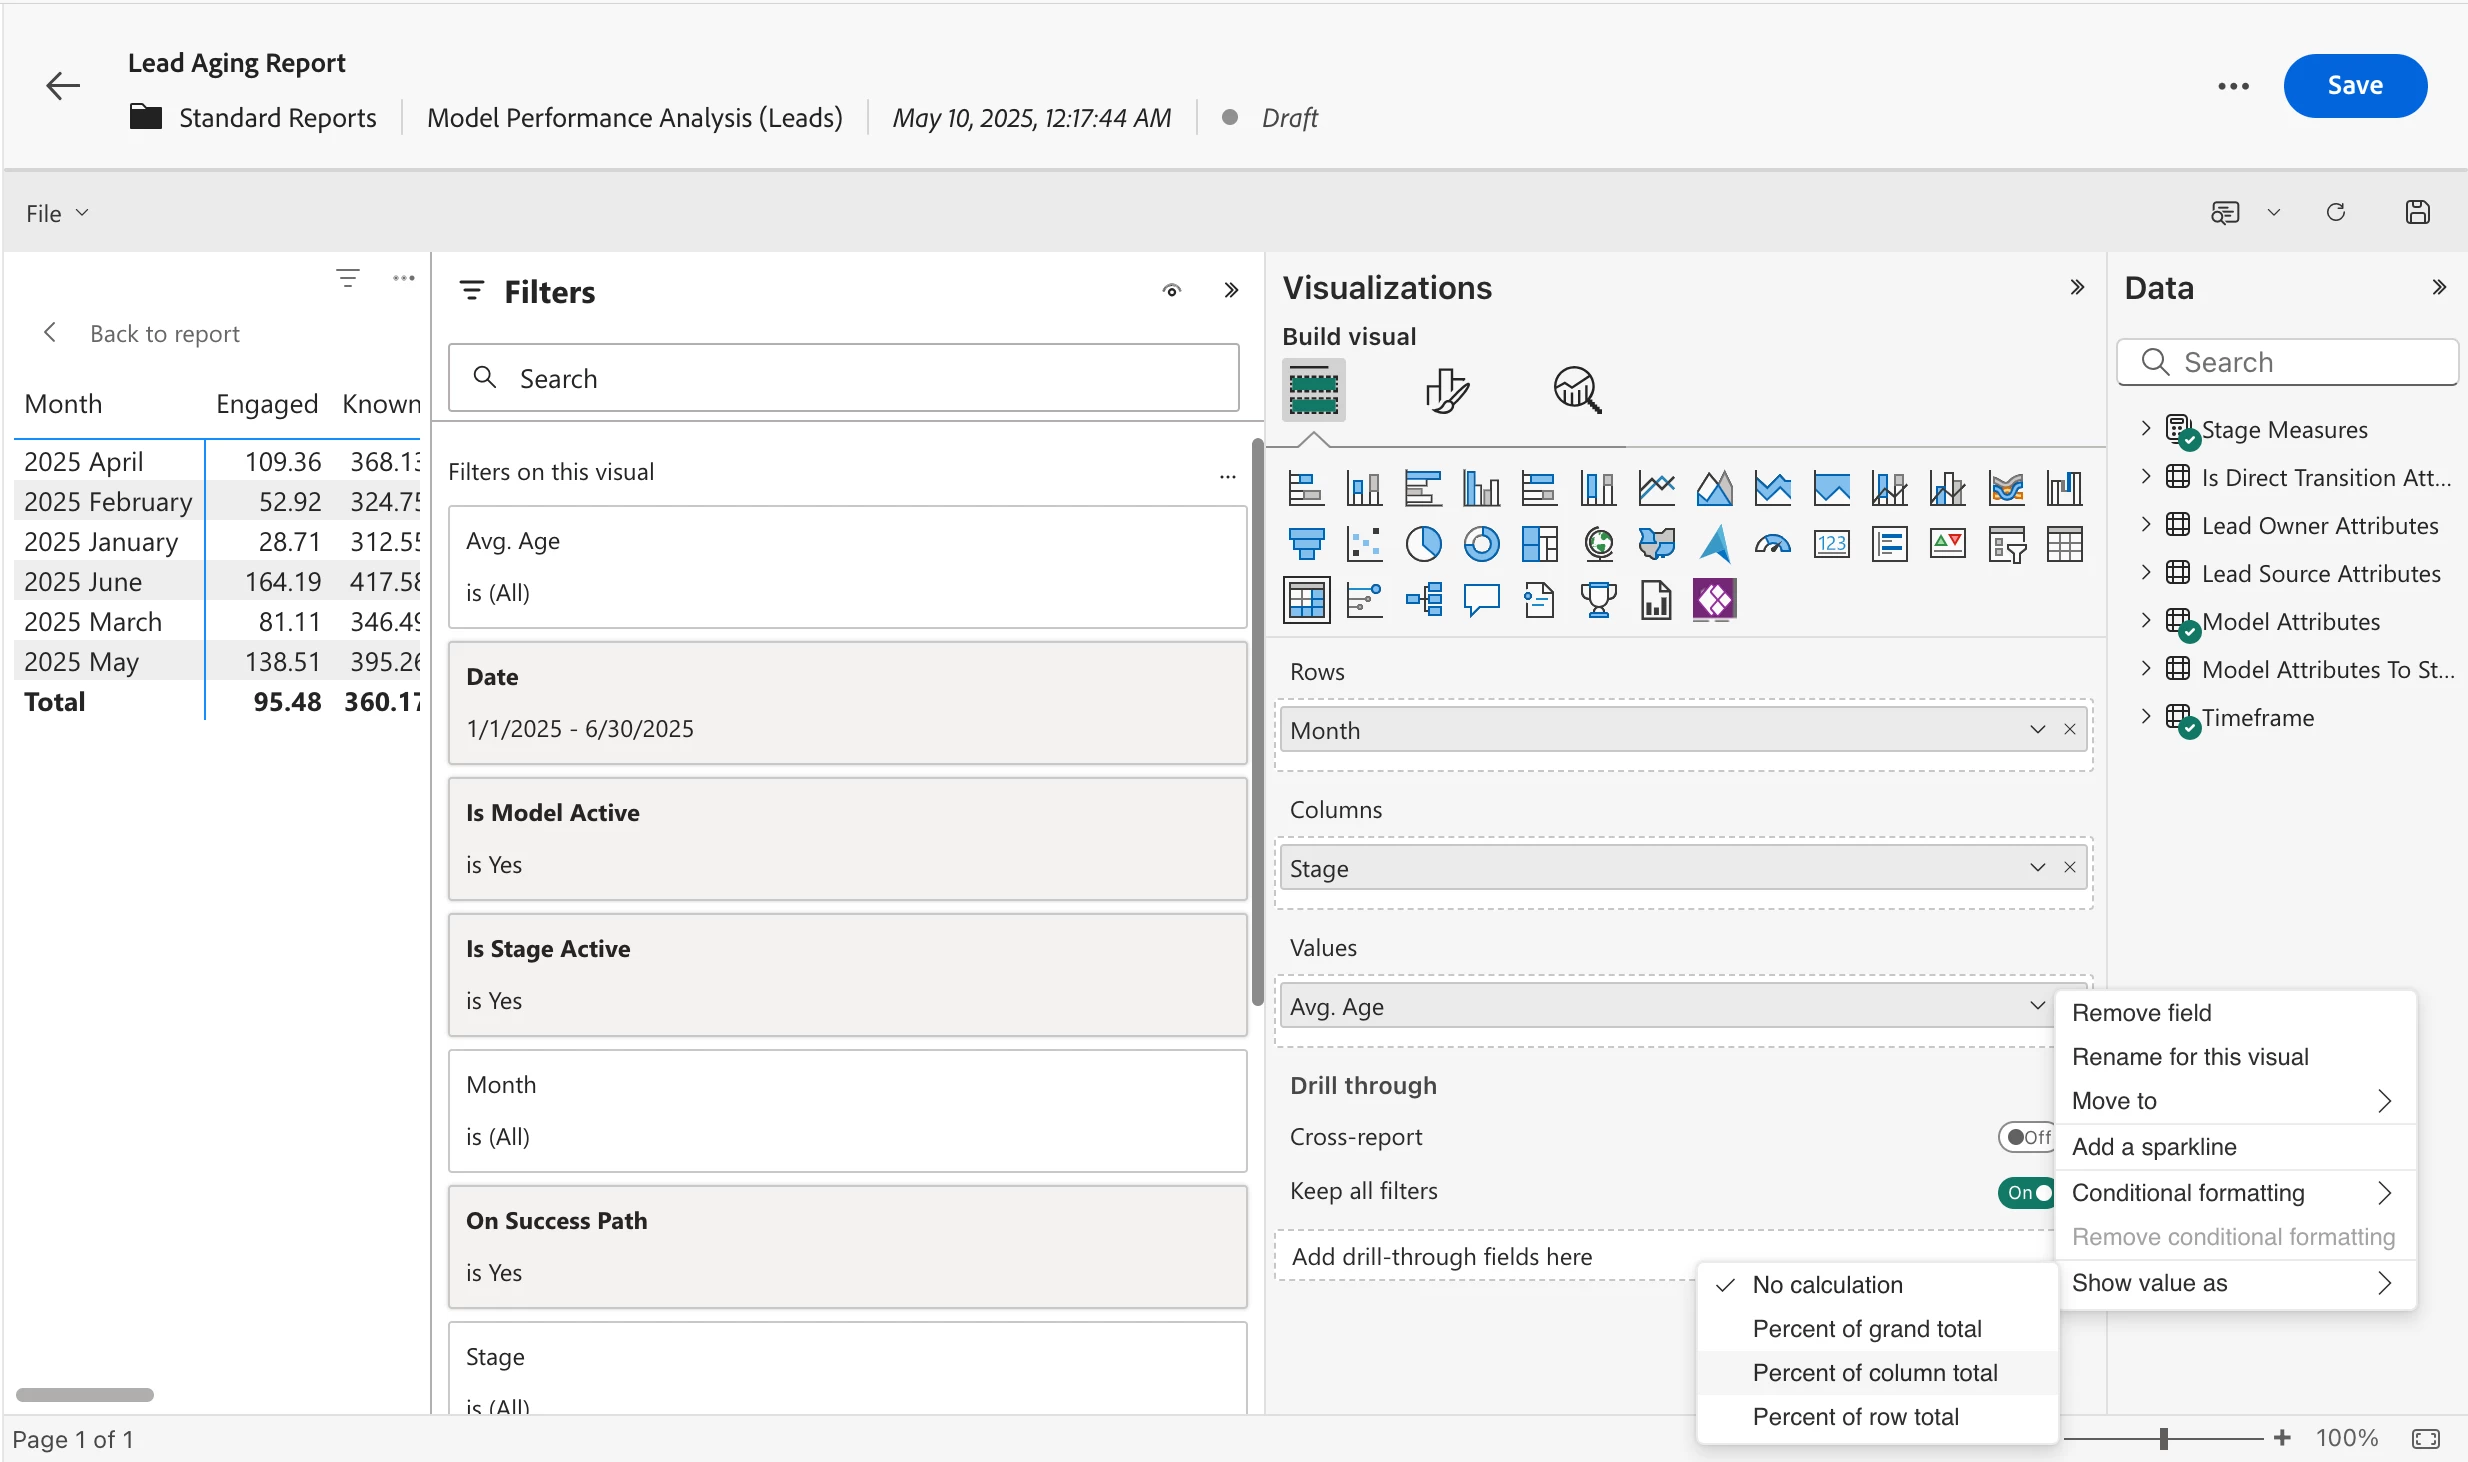Choose Percent of column total

point(1874,1373)
